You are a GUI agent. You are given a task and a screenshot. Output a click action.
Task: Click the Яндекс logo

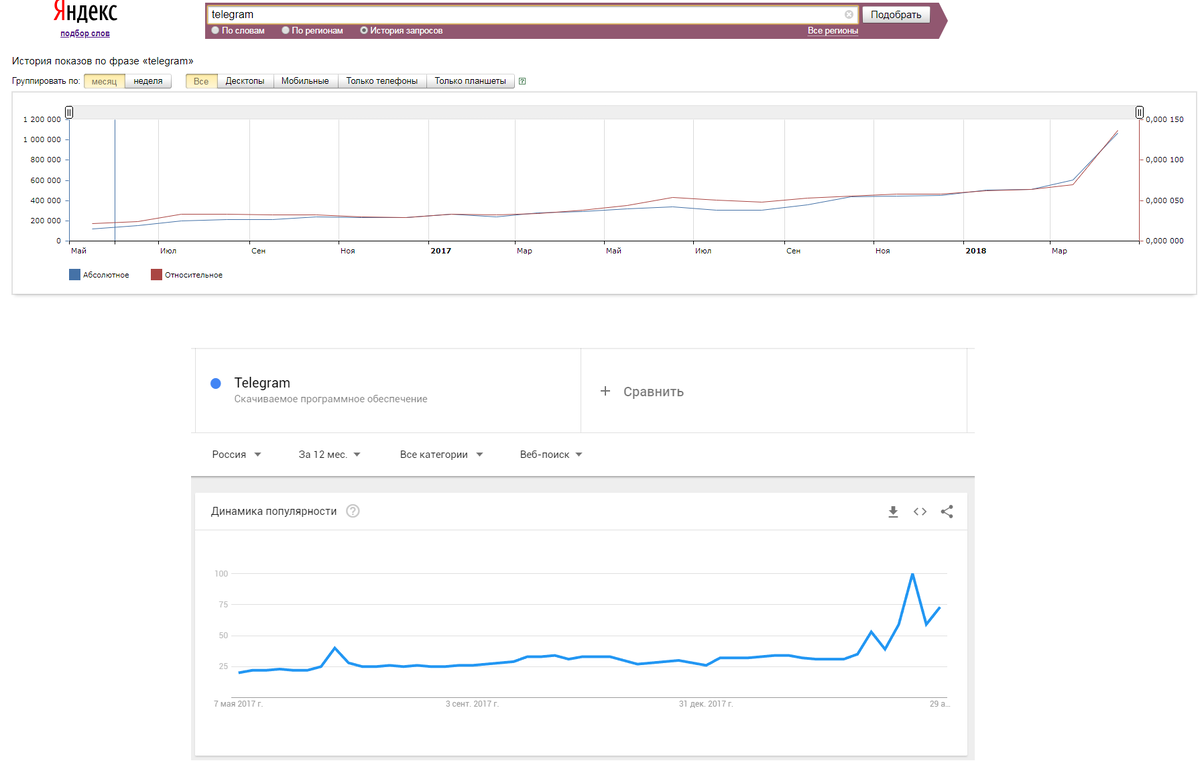click(85, 13)
